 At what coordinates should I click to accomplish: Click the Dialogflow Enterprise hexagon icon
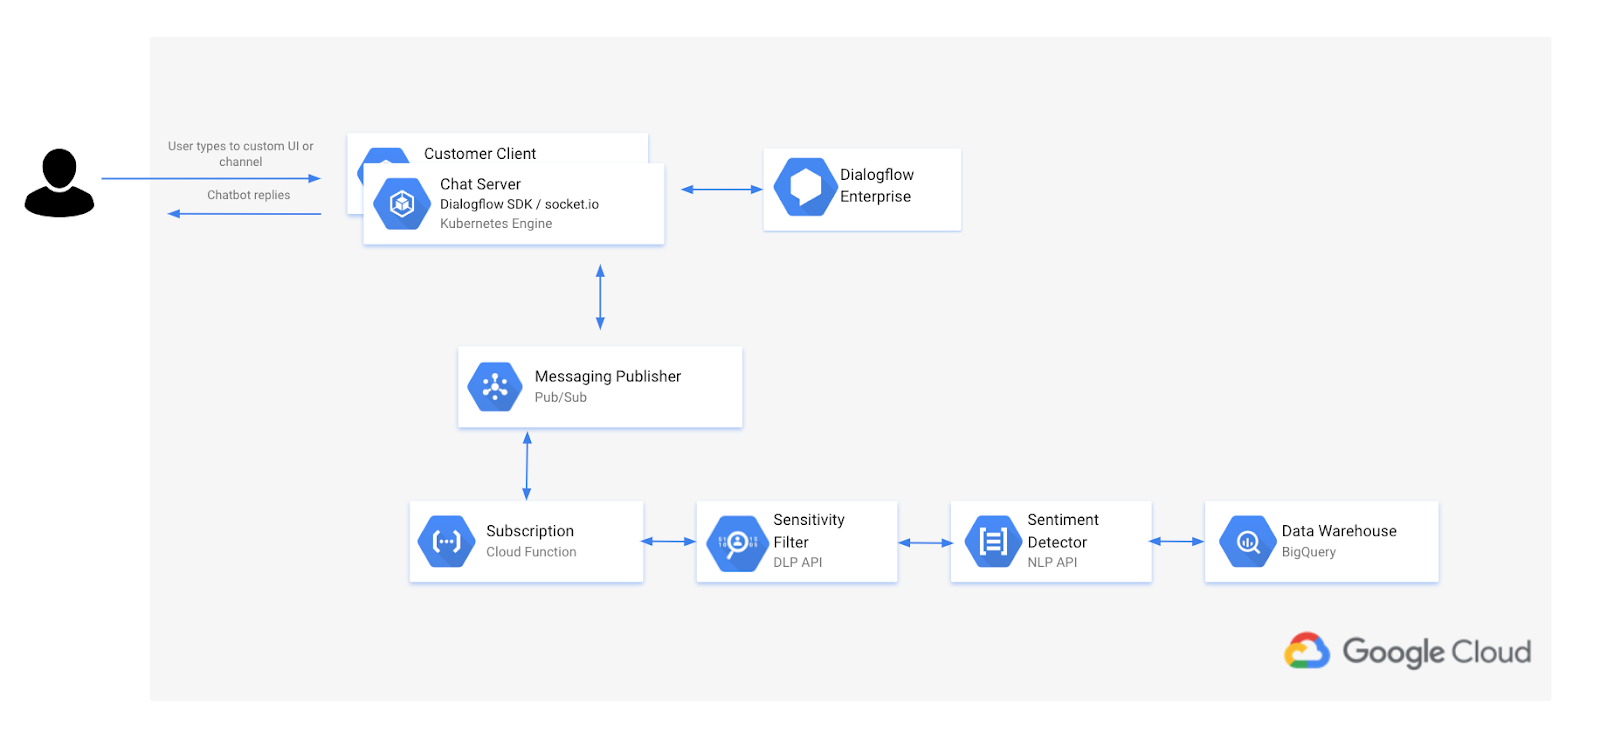pyautogui.click(x=805, y=186)
